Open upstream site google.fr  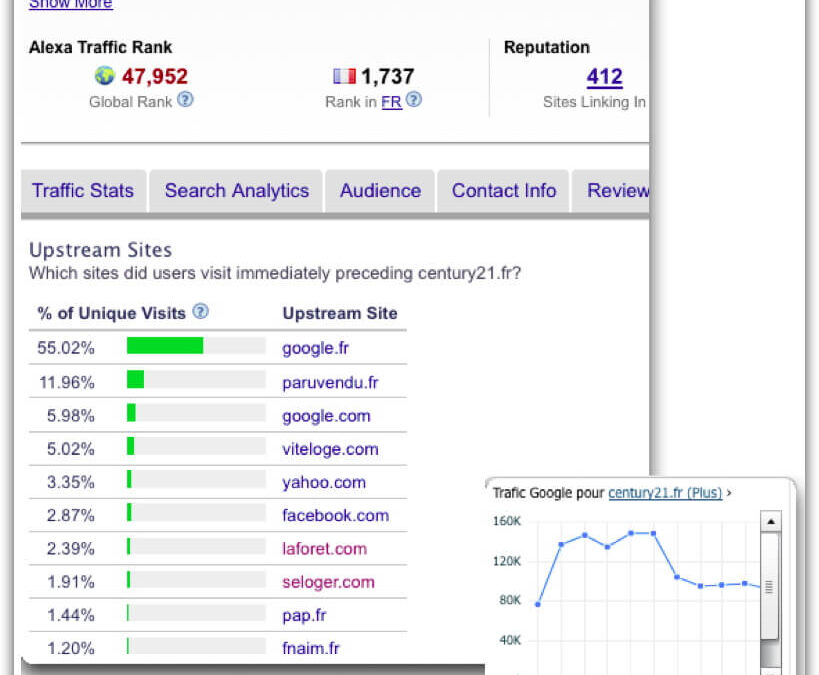[x=315, y=348]
